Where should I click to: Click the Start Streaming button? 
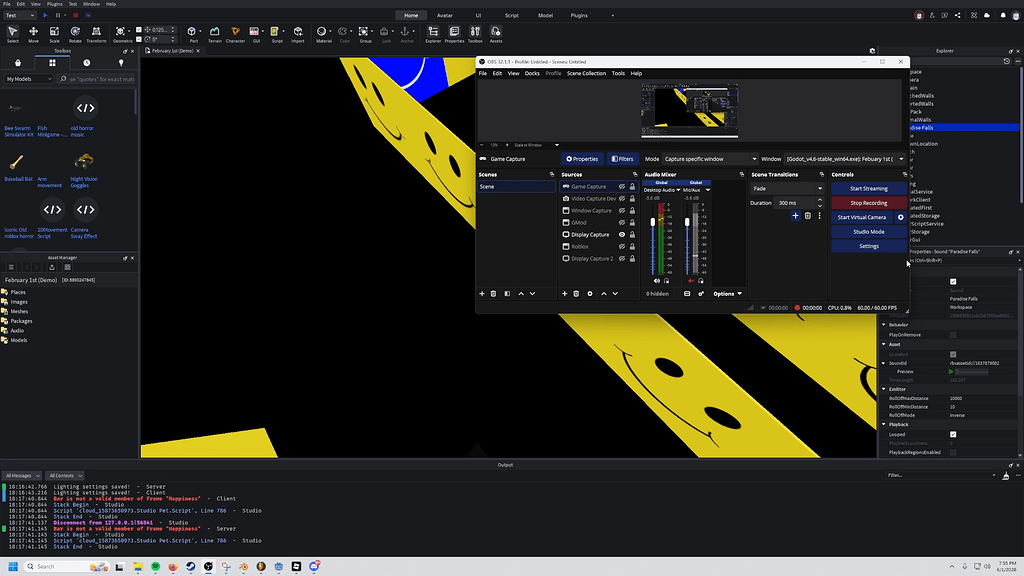tap(869, 188)
